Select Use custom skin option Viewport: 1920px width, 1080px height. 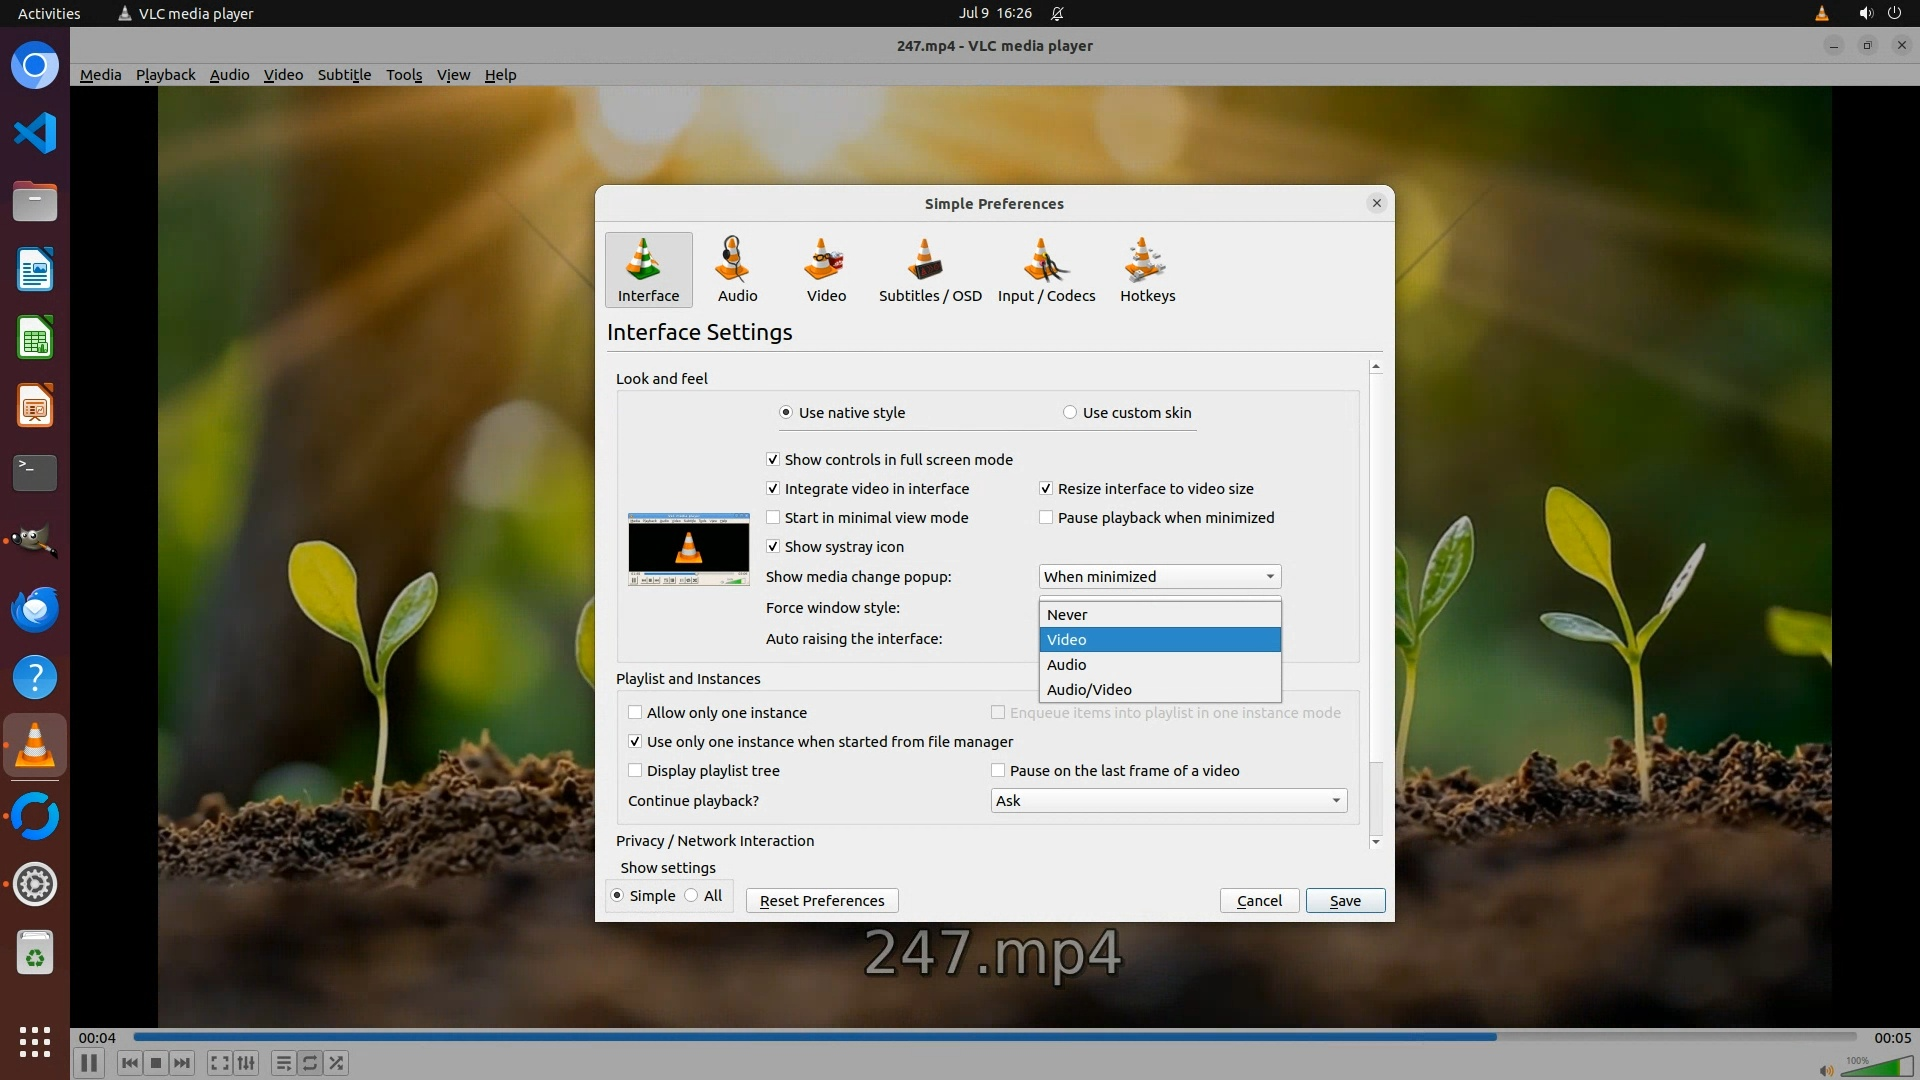[1070, 413]
